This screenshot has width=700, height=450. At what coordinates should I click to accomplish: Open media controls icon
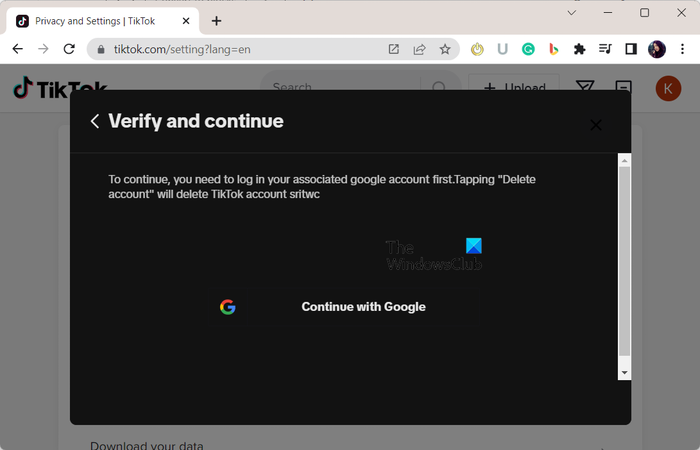605,49
